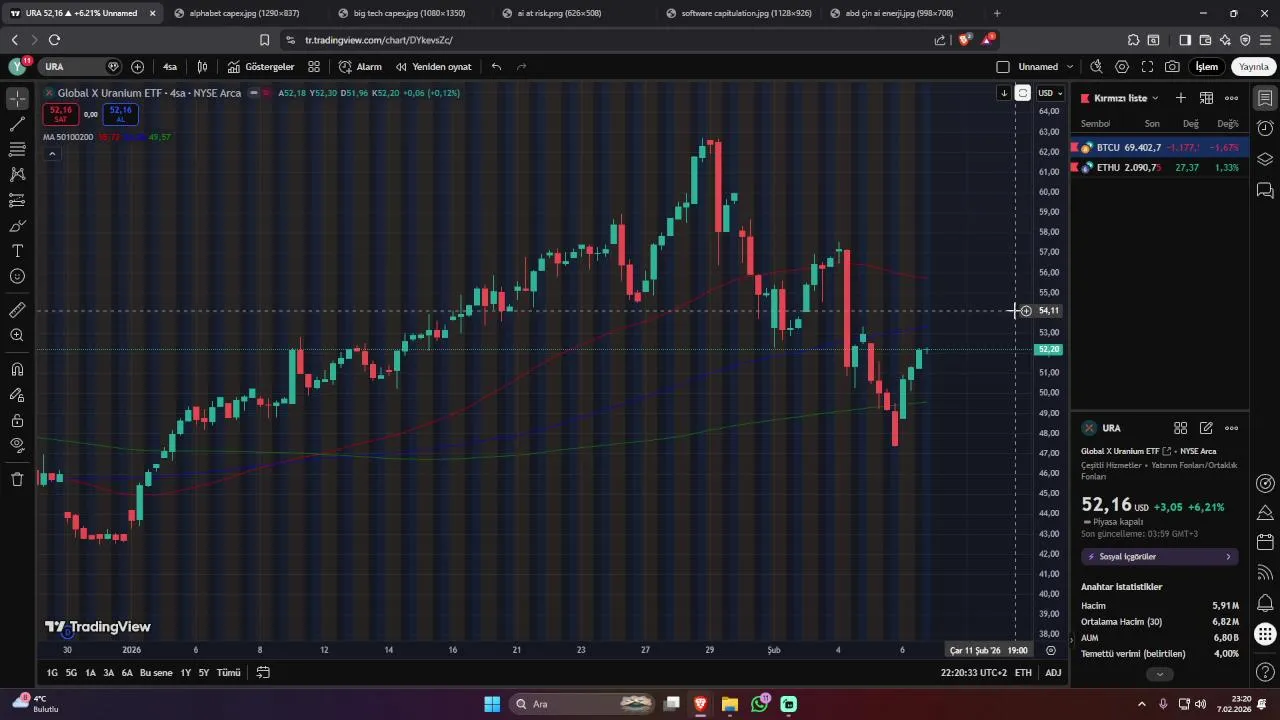The width and height of the screenshot is (1280, 720).
Task: Undo the last chart action
Action: 496,67
